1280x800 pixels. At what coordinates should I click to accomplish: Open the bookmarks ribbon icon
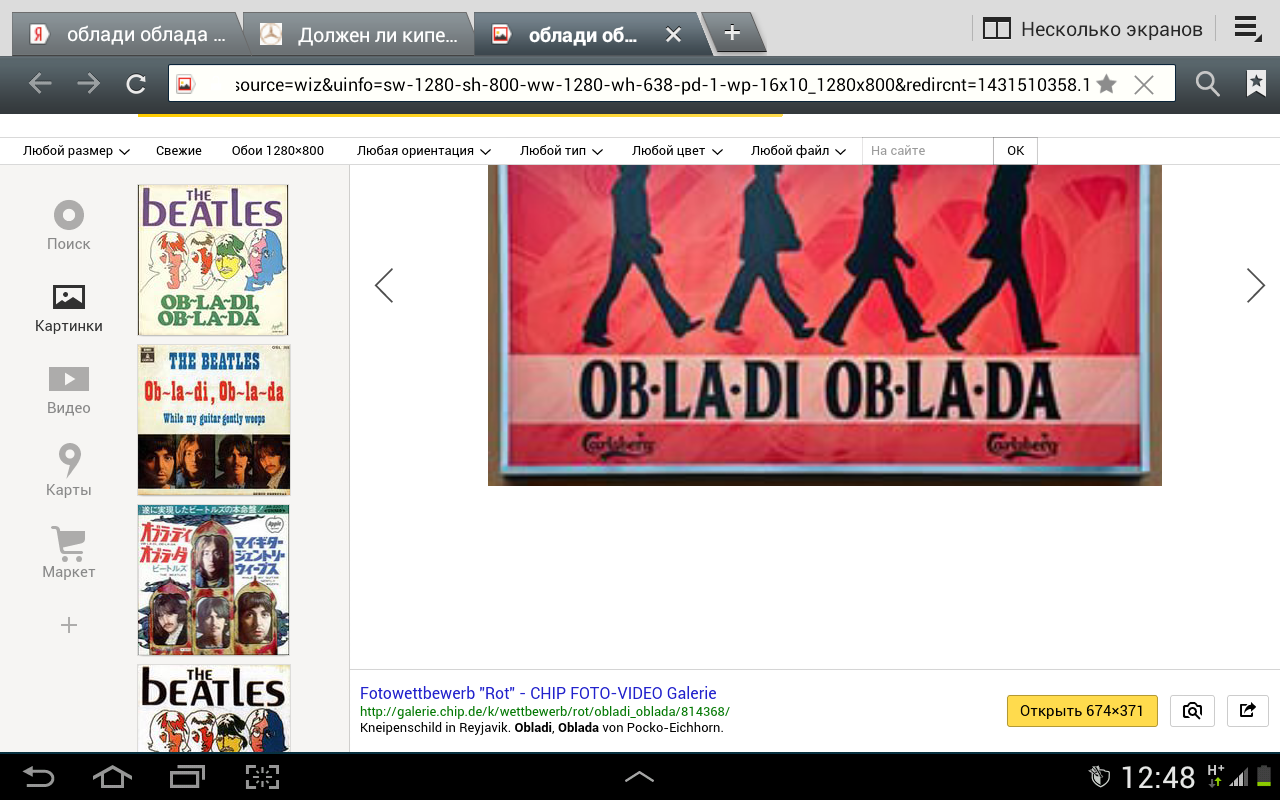(1256, 84)
